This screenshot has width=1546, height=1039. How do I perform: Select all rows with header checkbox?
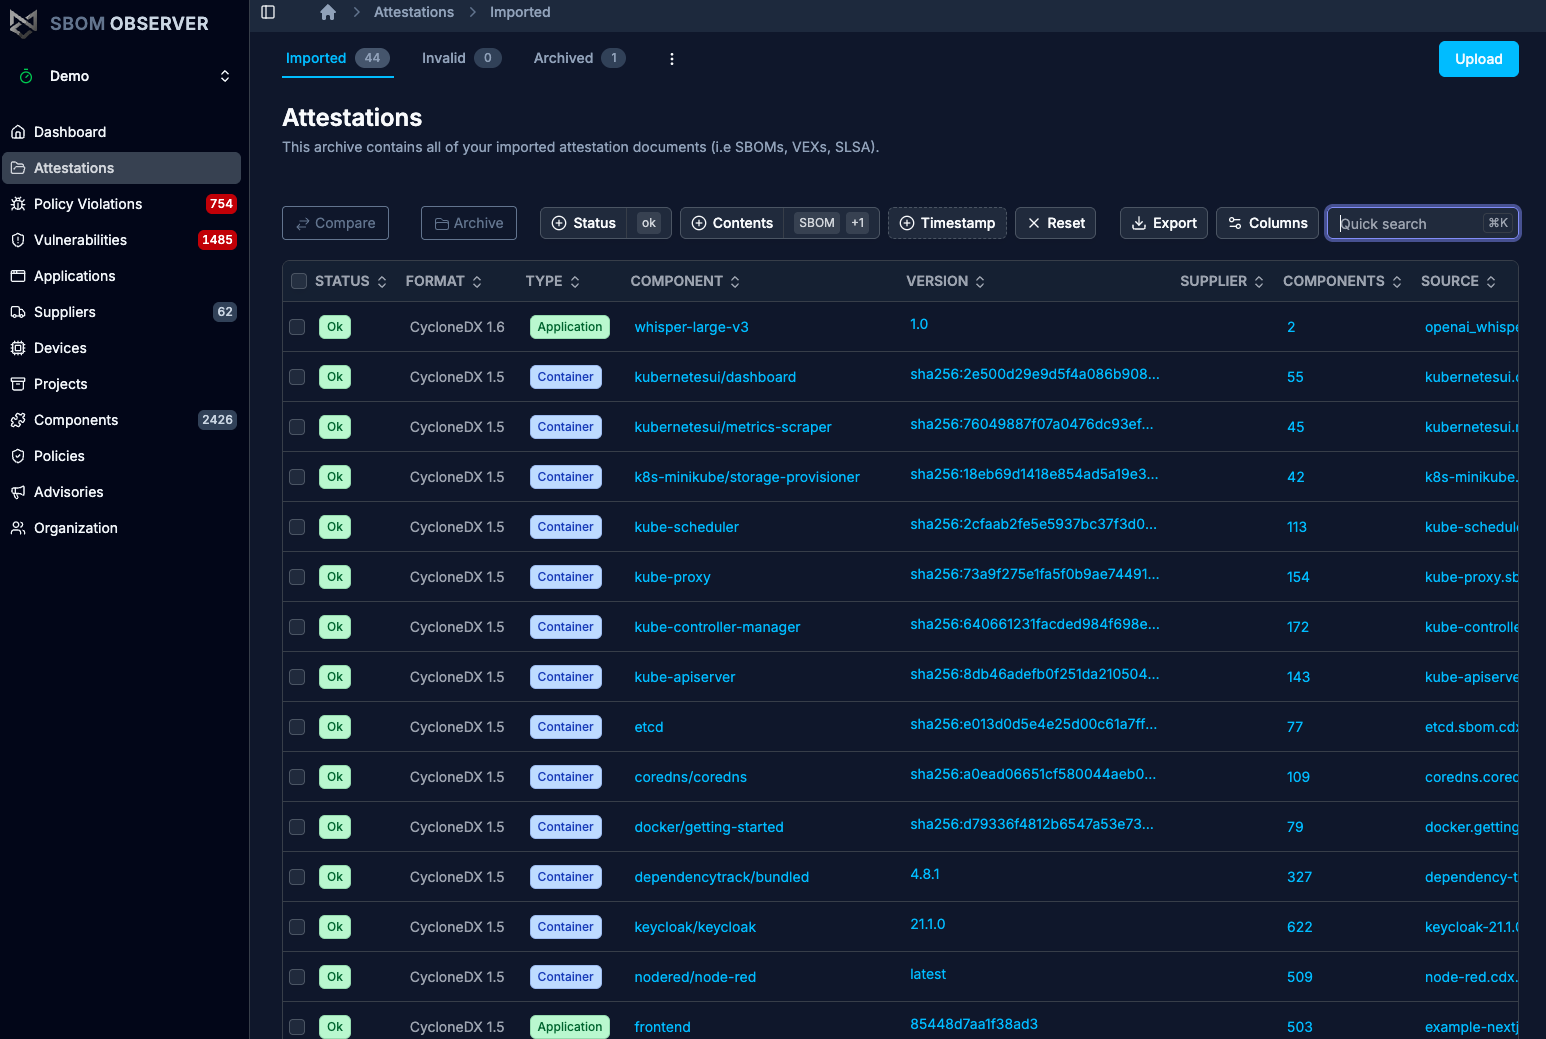(298, 281)
